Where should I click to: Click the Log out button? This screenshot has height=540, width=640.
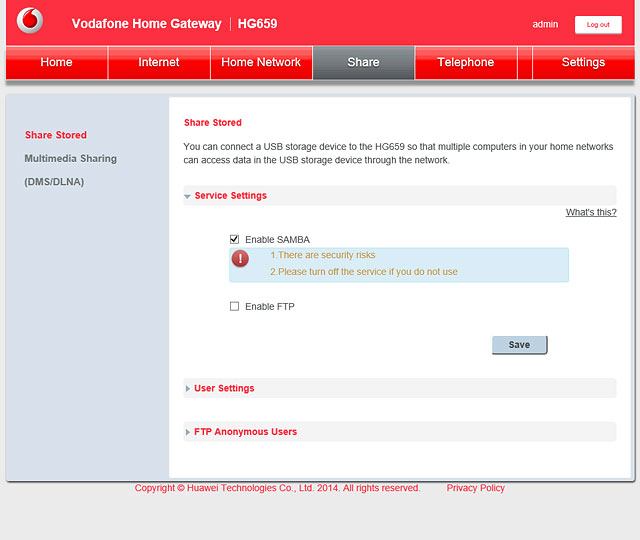click(598, 25)
